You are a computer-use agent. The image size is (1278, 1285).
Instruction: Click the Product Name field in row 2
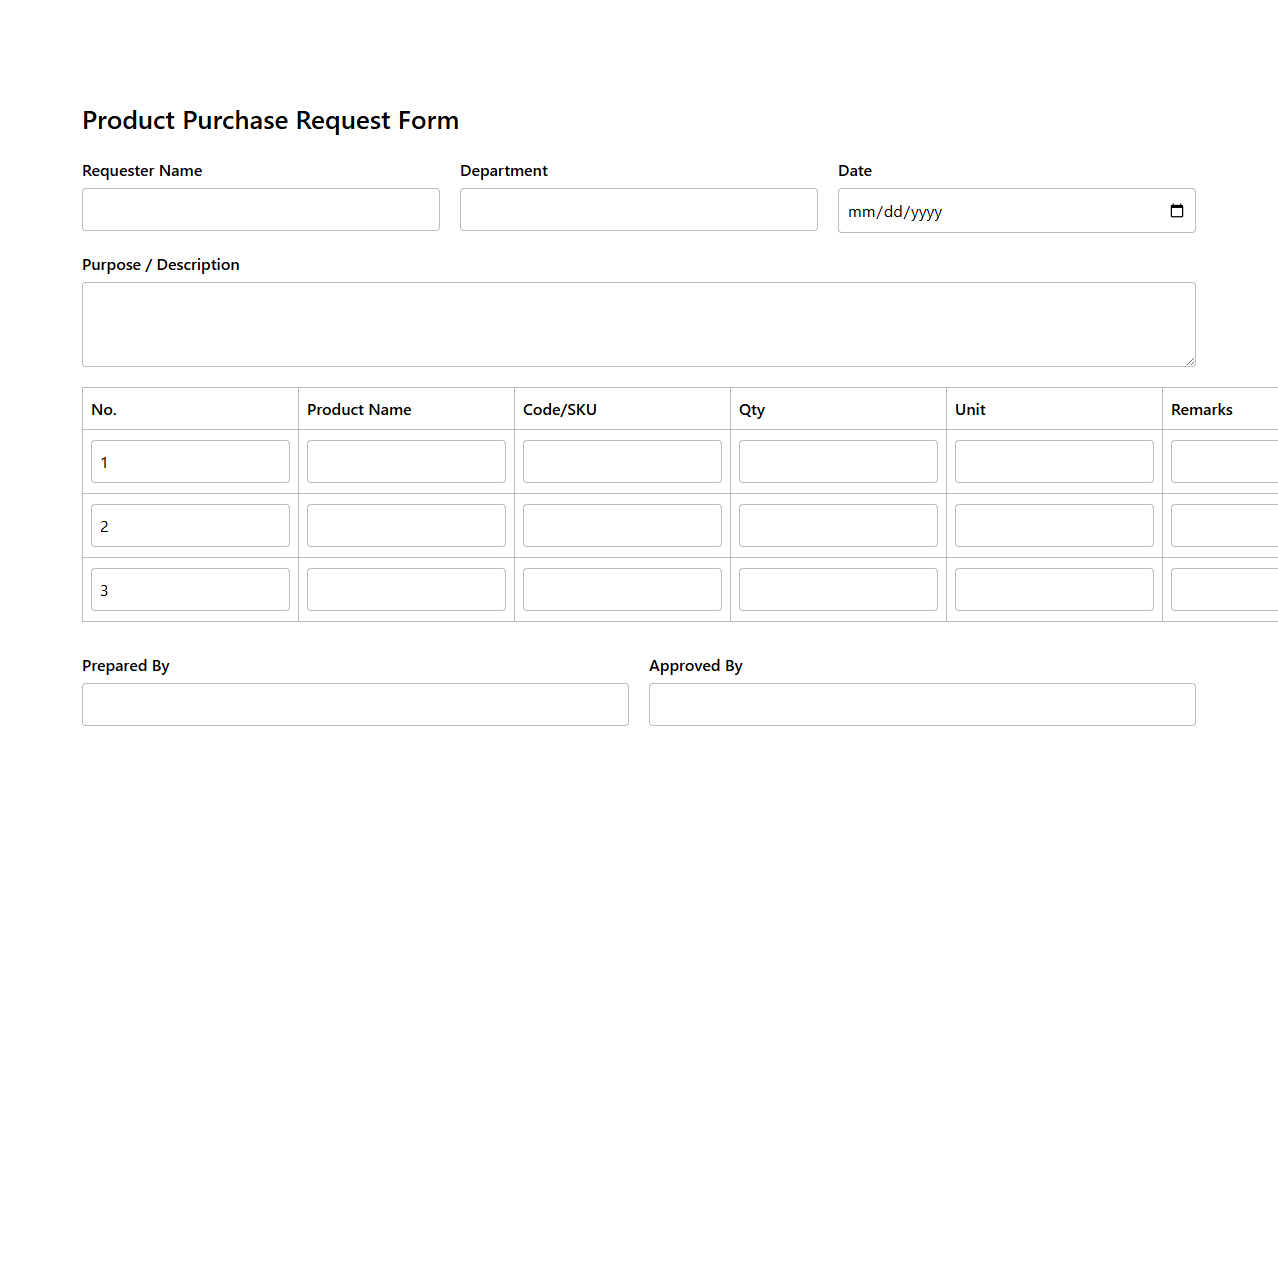coord(406,525)
